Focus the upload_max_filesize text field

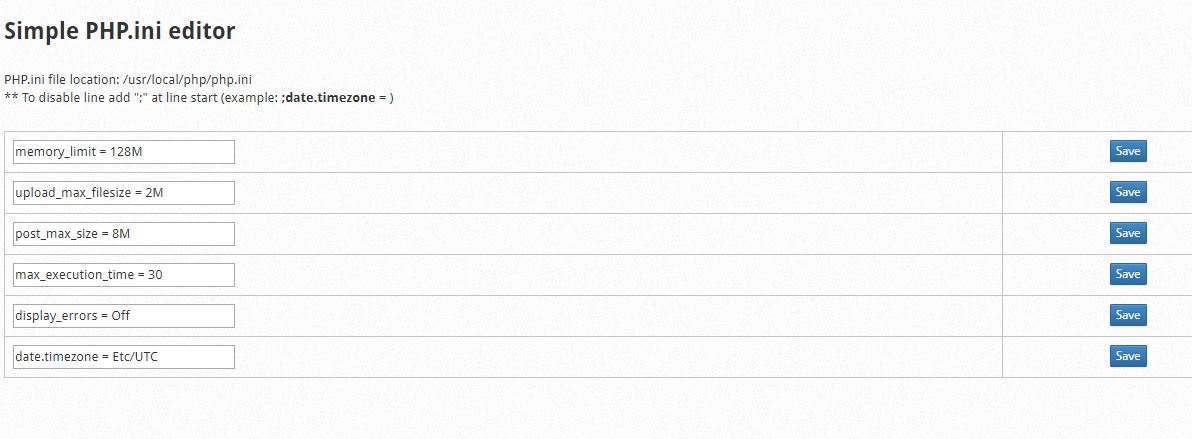click(x=123, y=193)
